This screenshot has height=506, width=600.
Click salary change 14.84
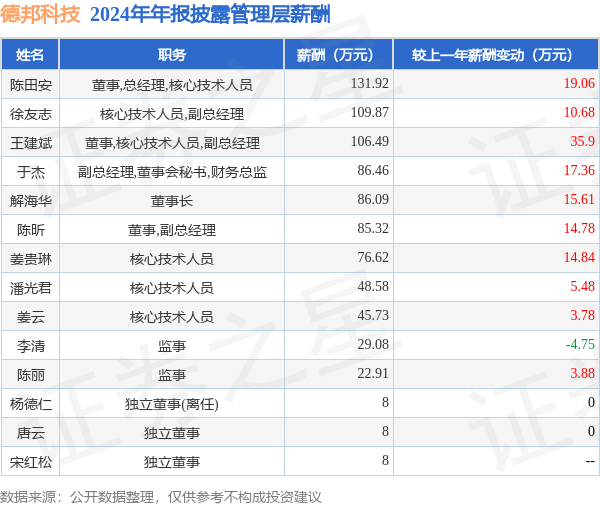coord(579,257)
